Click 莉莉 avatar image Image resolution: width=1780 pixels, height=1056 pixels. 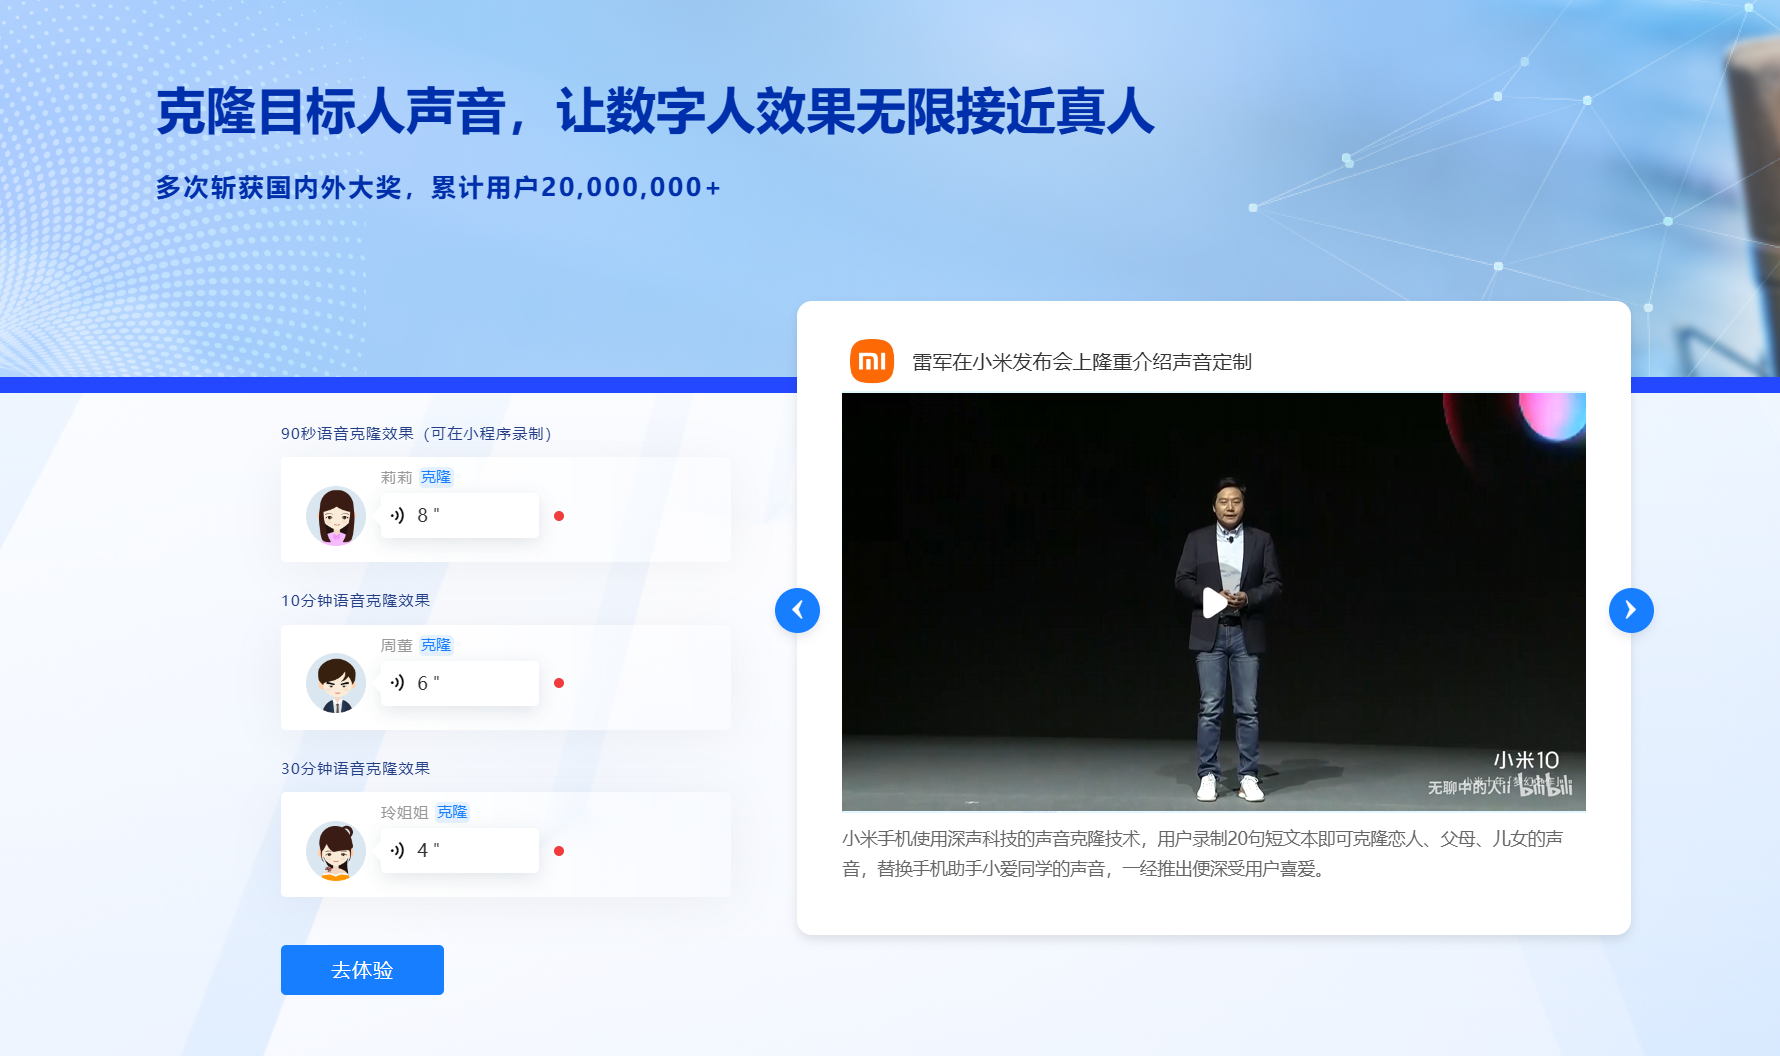pyautogui.click(x=336, y=516)
